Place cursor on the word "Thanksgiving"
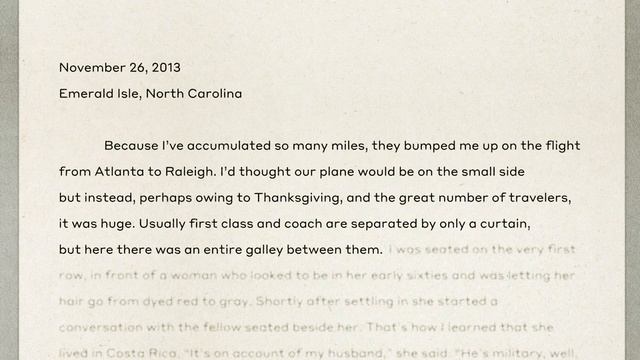 click(x=297, y=198)
